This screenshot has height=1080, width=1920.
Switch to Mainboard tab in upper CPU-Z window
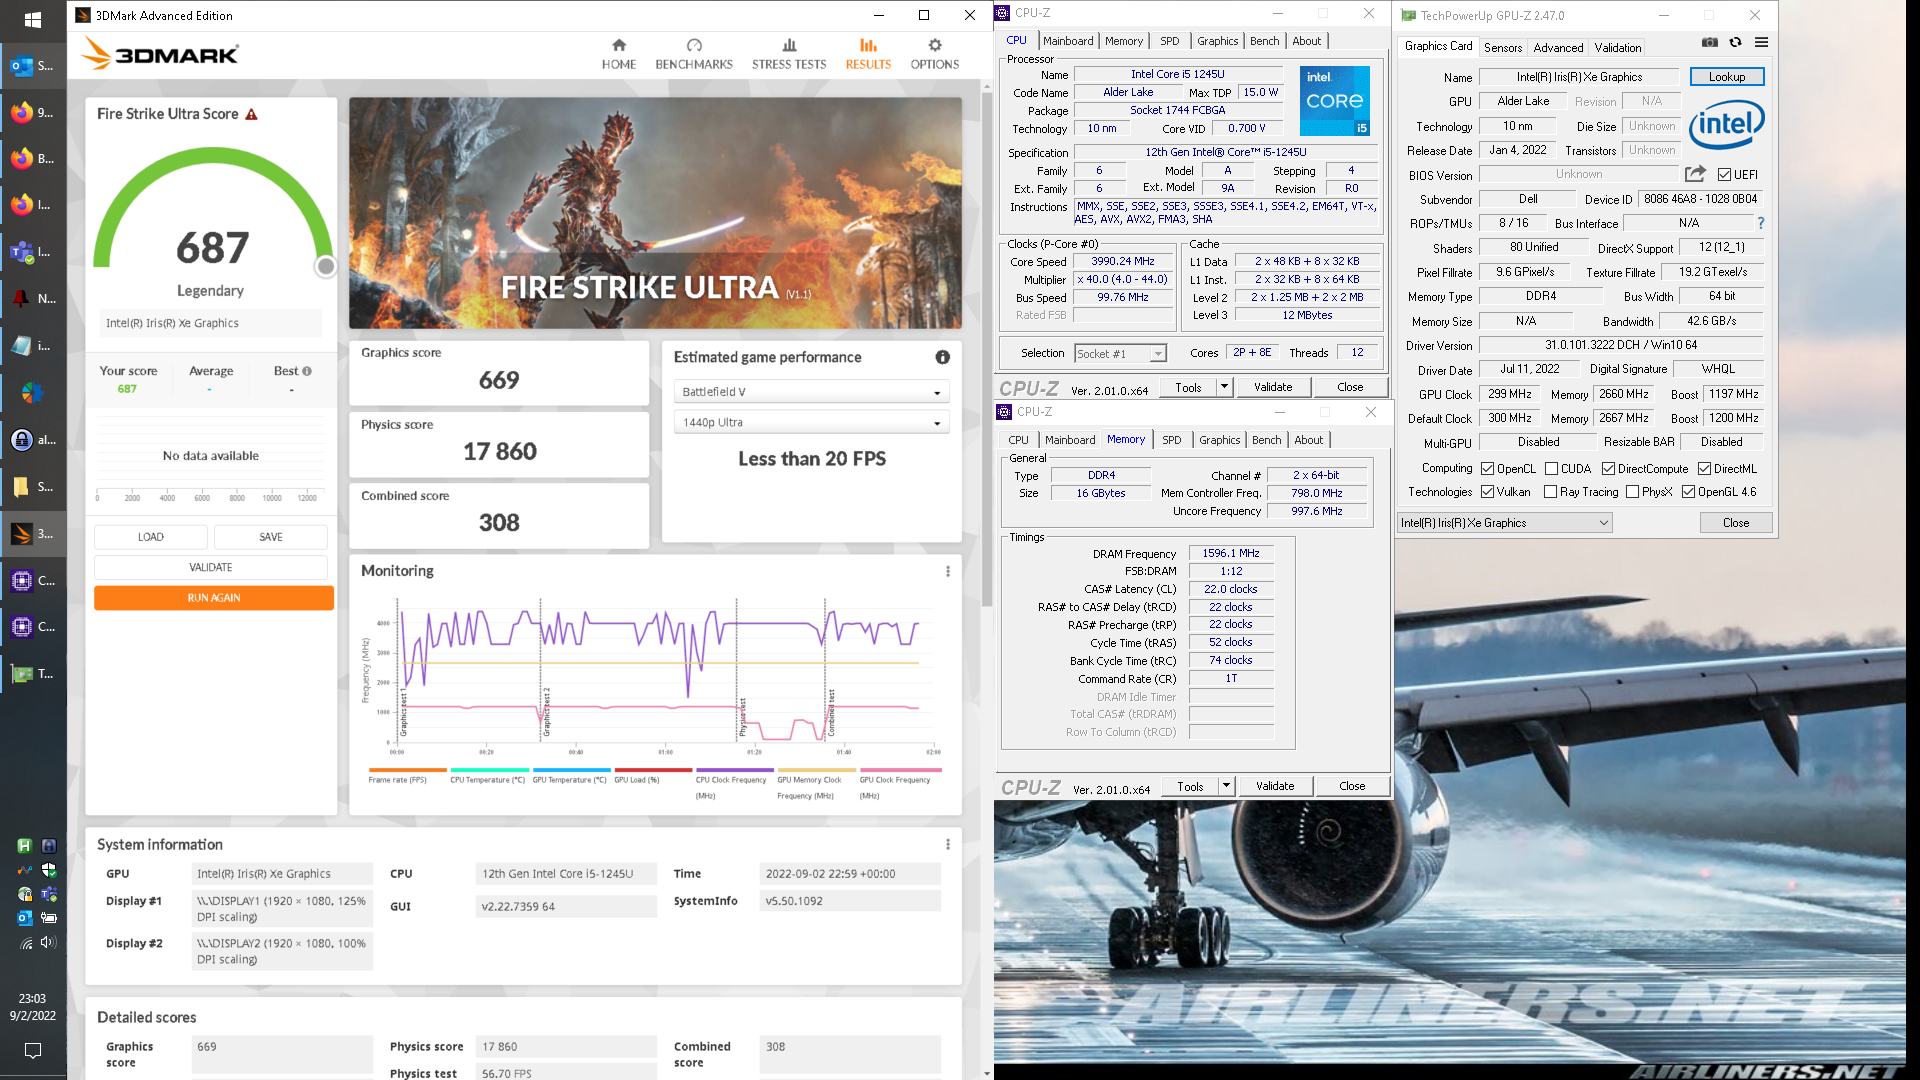click(x=1068, y=41)
